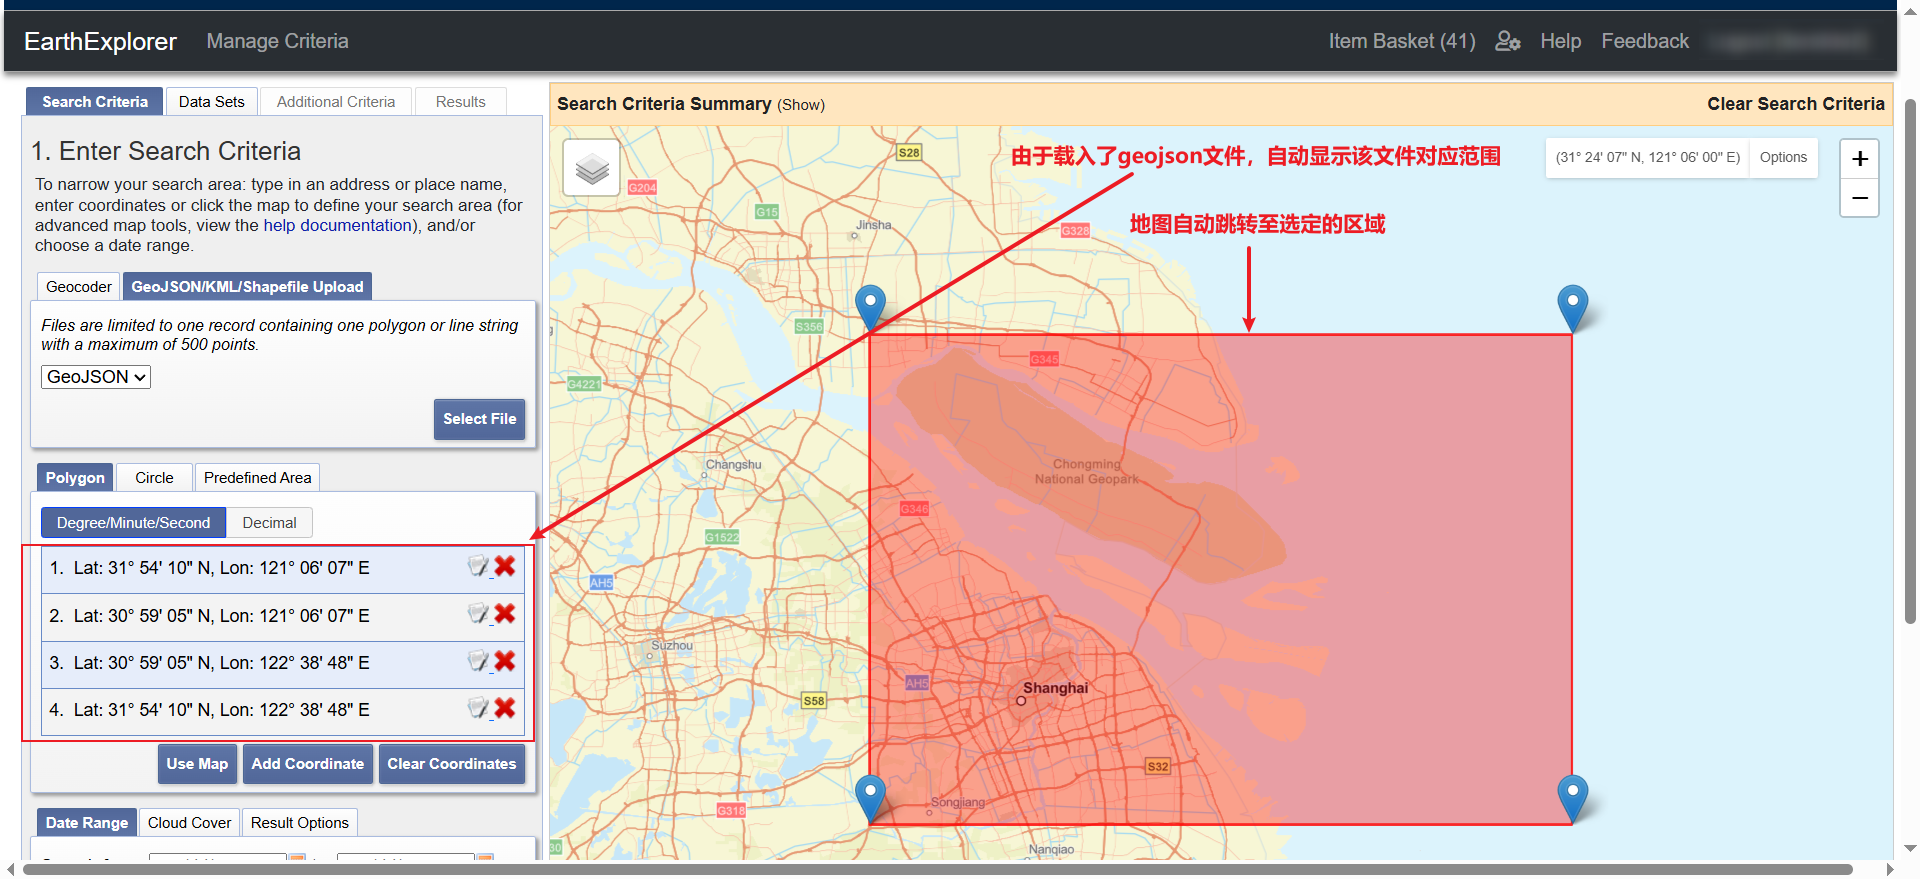Click the Clear Coordinates button
Screen dimensions: 1920x879
pos(452,764)
